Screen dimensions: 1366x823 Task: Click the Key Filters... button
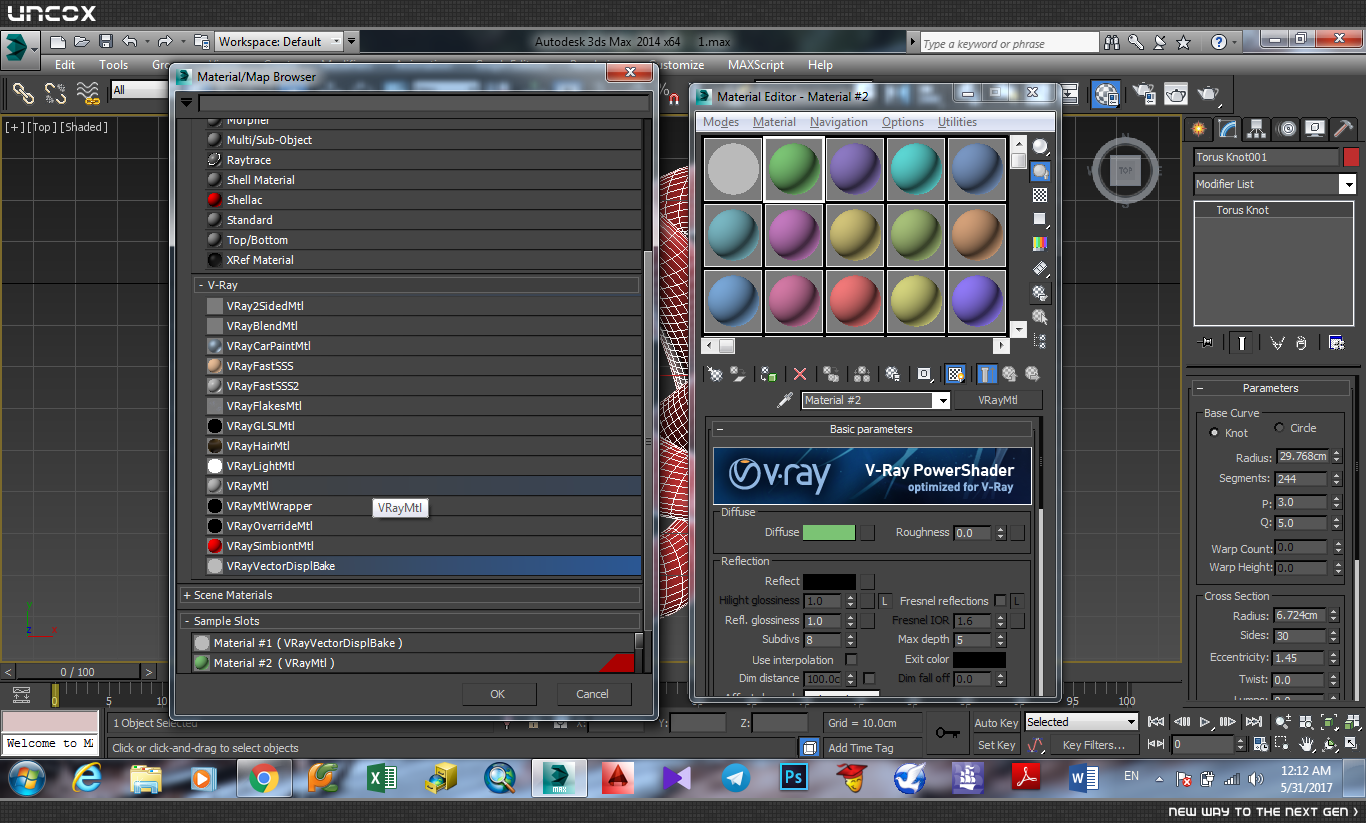1093,745
